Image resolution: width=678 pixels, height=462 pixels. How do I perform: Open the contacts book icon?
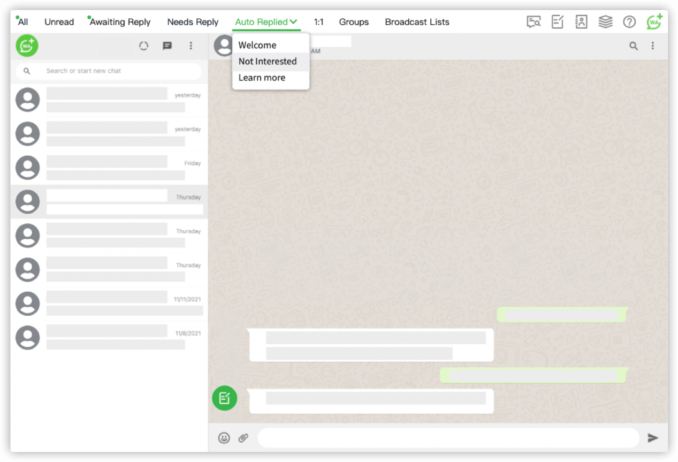point(581,22)
